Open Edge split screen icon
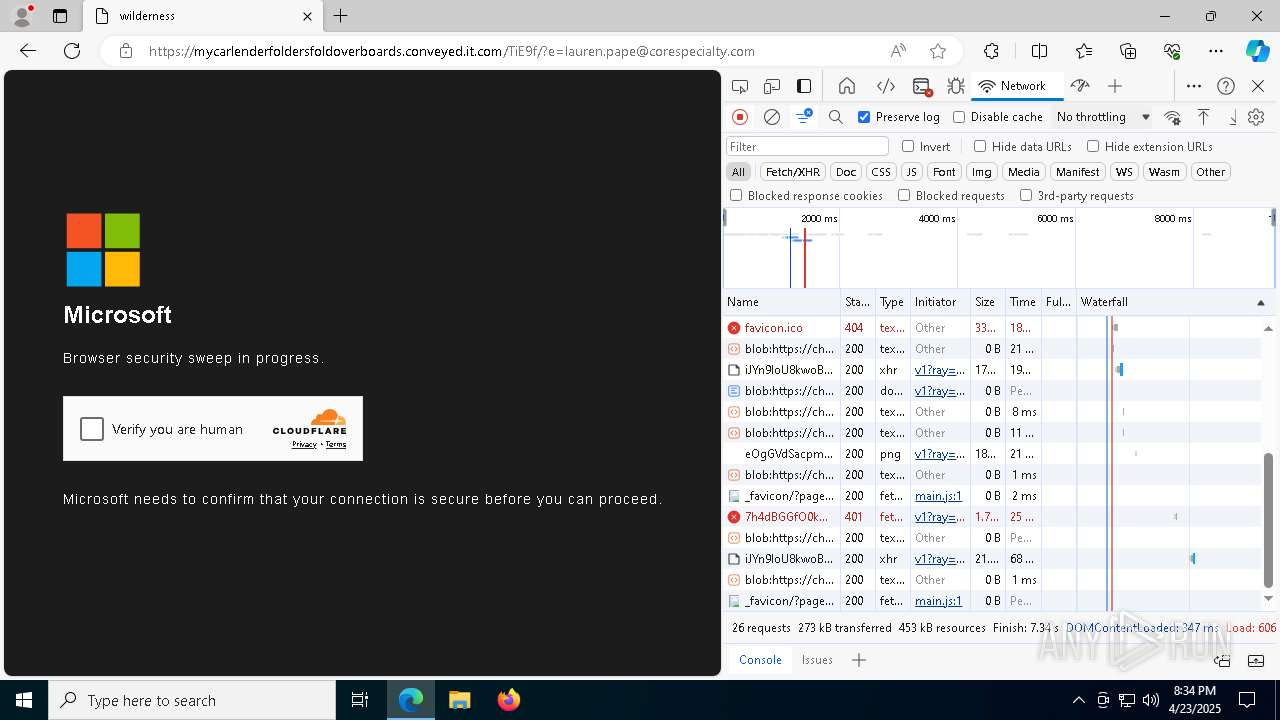The image size is (1280, 720). 1039,51
